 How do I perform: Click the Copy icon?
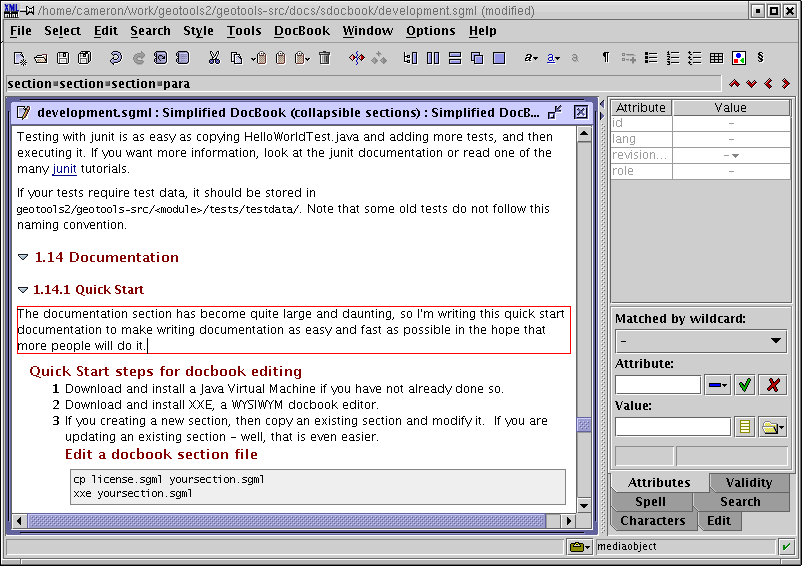pos(236,58)
